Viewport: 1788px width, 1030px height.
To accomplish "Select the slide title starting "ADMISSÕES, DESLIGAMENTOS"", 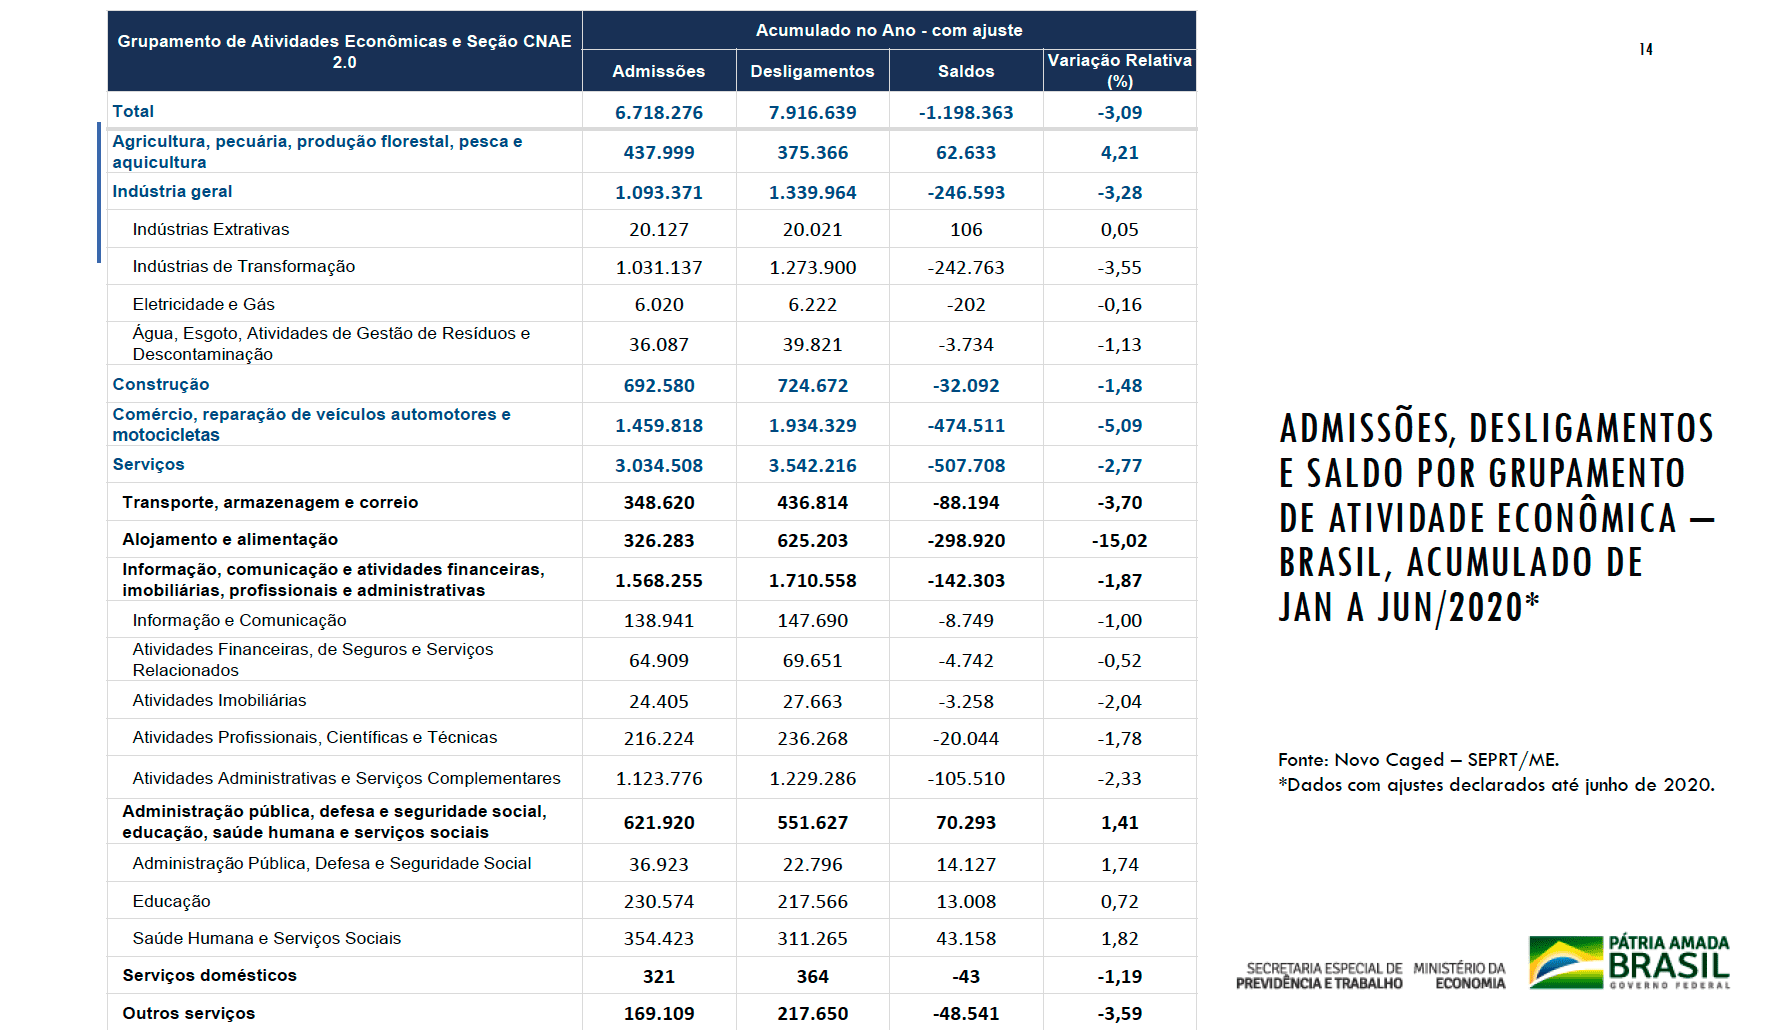I will 1497,518.
